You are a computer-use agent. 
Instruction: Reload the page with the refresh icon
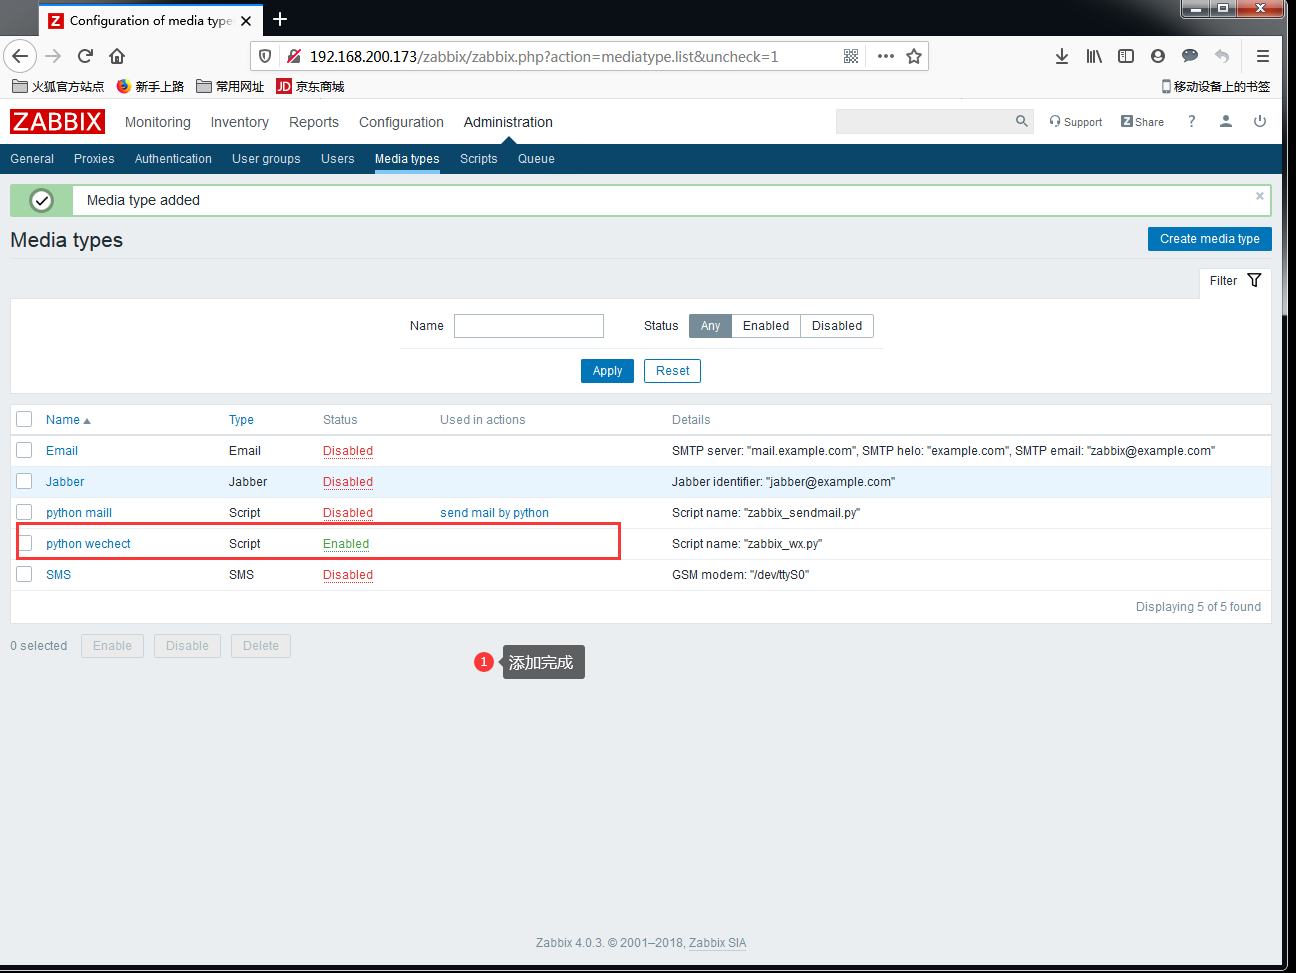click(x=85, y=56)
